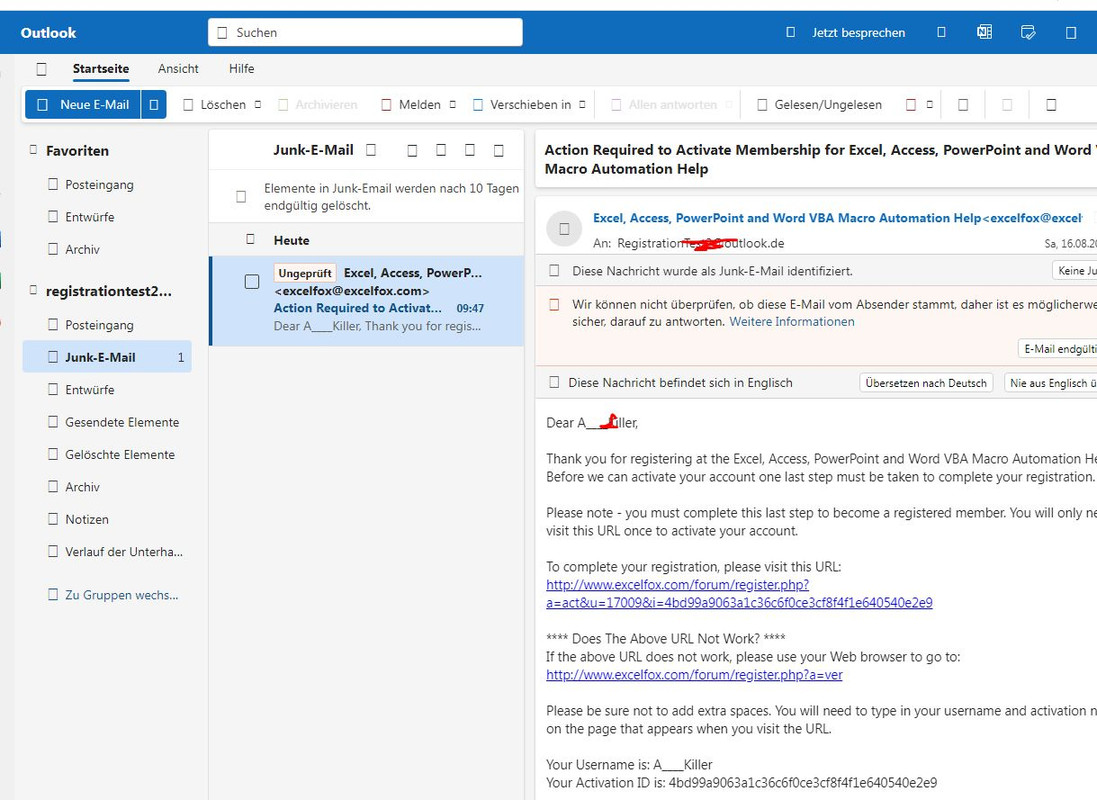Tick the checkbox of the excelfox message
This screenshot has width=1097, height=800.
coord(252,281)
